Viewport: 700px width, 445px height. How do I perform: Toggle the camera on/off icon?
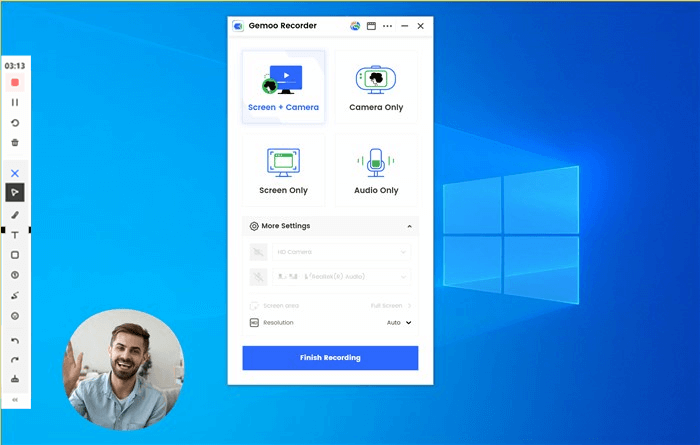click(258, 252)
